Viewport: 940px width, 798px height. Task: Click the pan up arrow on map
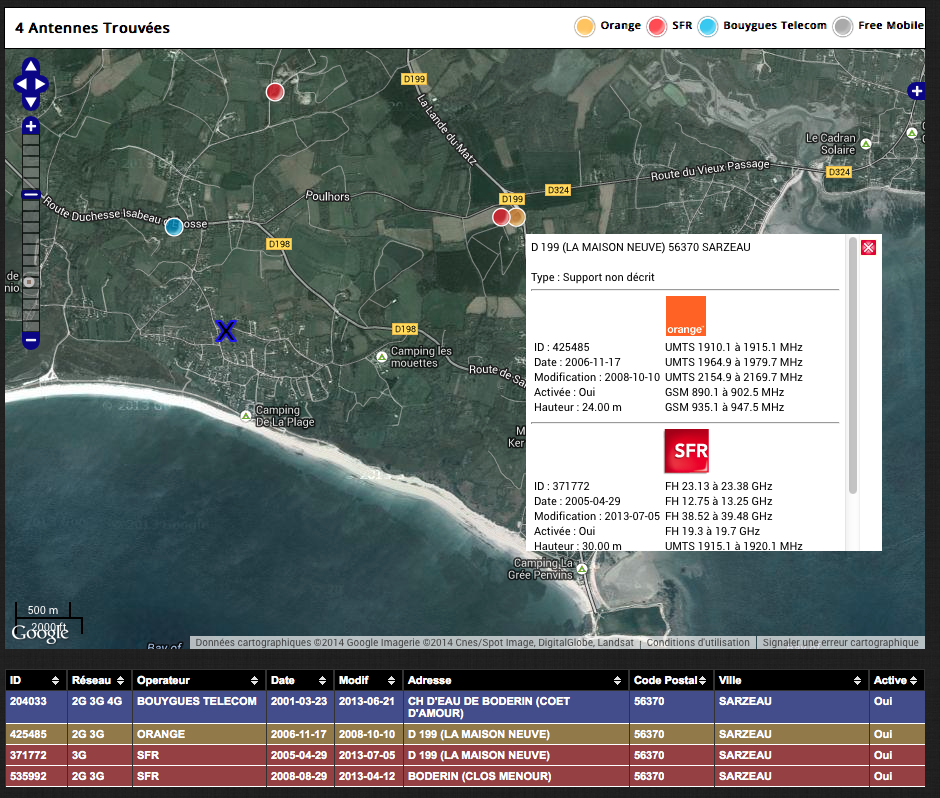[x=30, y=66]
